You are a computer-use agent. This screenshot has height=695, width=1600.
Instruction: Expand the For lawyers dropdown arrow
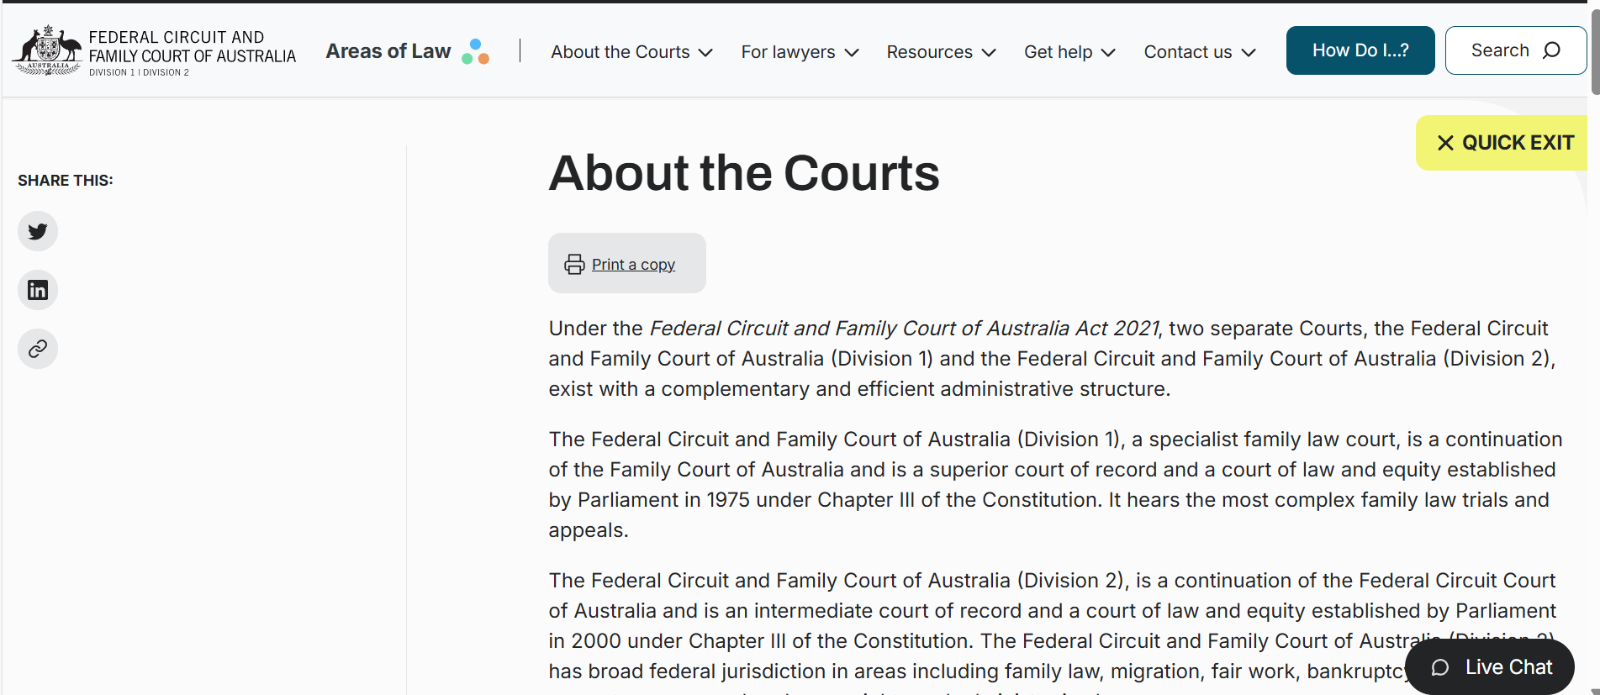click(x=852, y=53)
